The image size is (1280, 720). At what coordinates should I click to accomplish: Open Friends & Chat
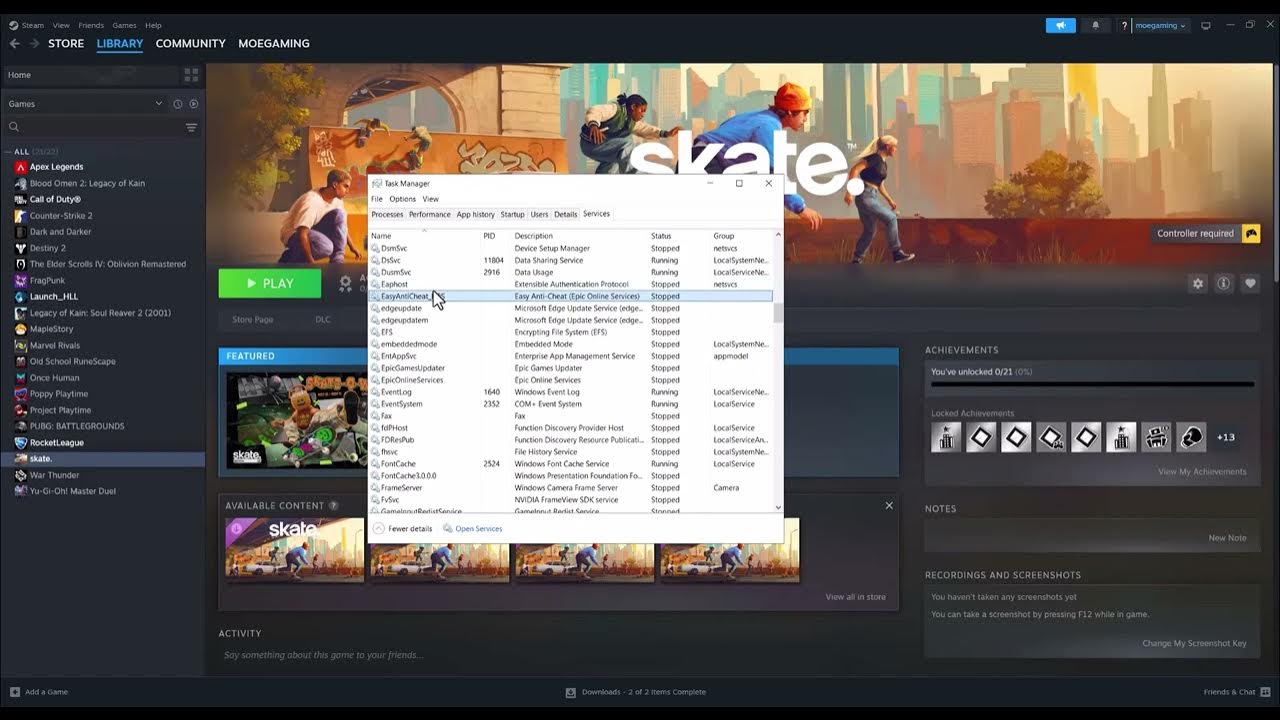[1236, 692]
